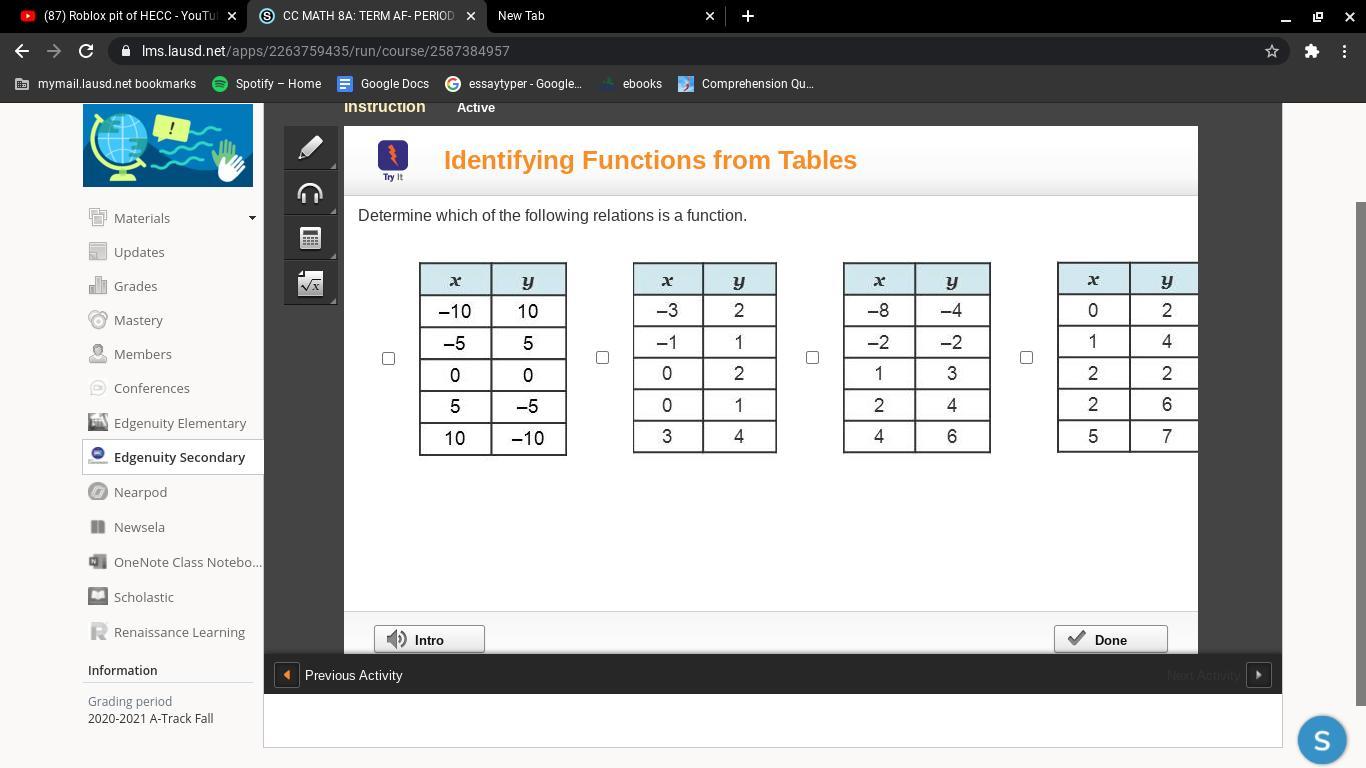The height and width of the screenshot is (768, 1366).
Task: Click the Newsela sidebar icon
Action: (98, 527)
